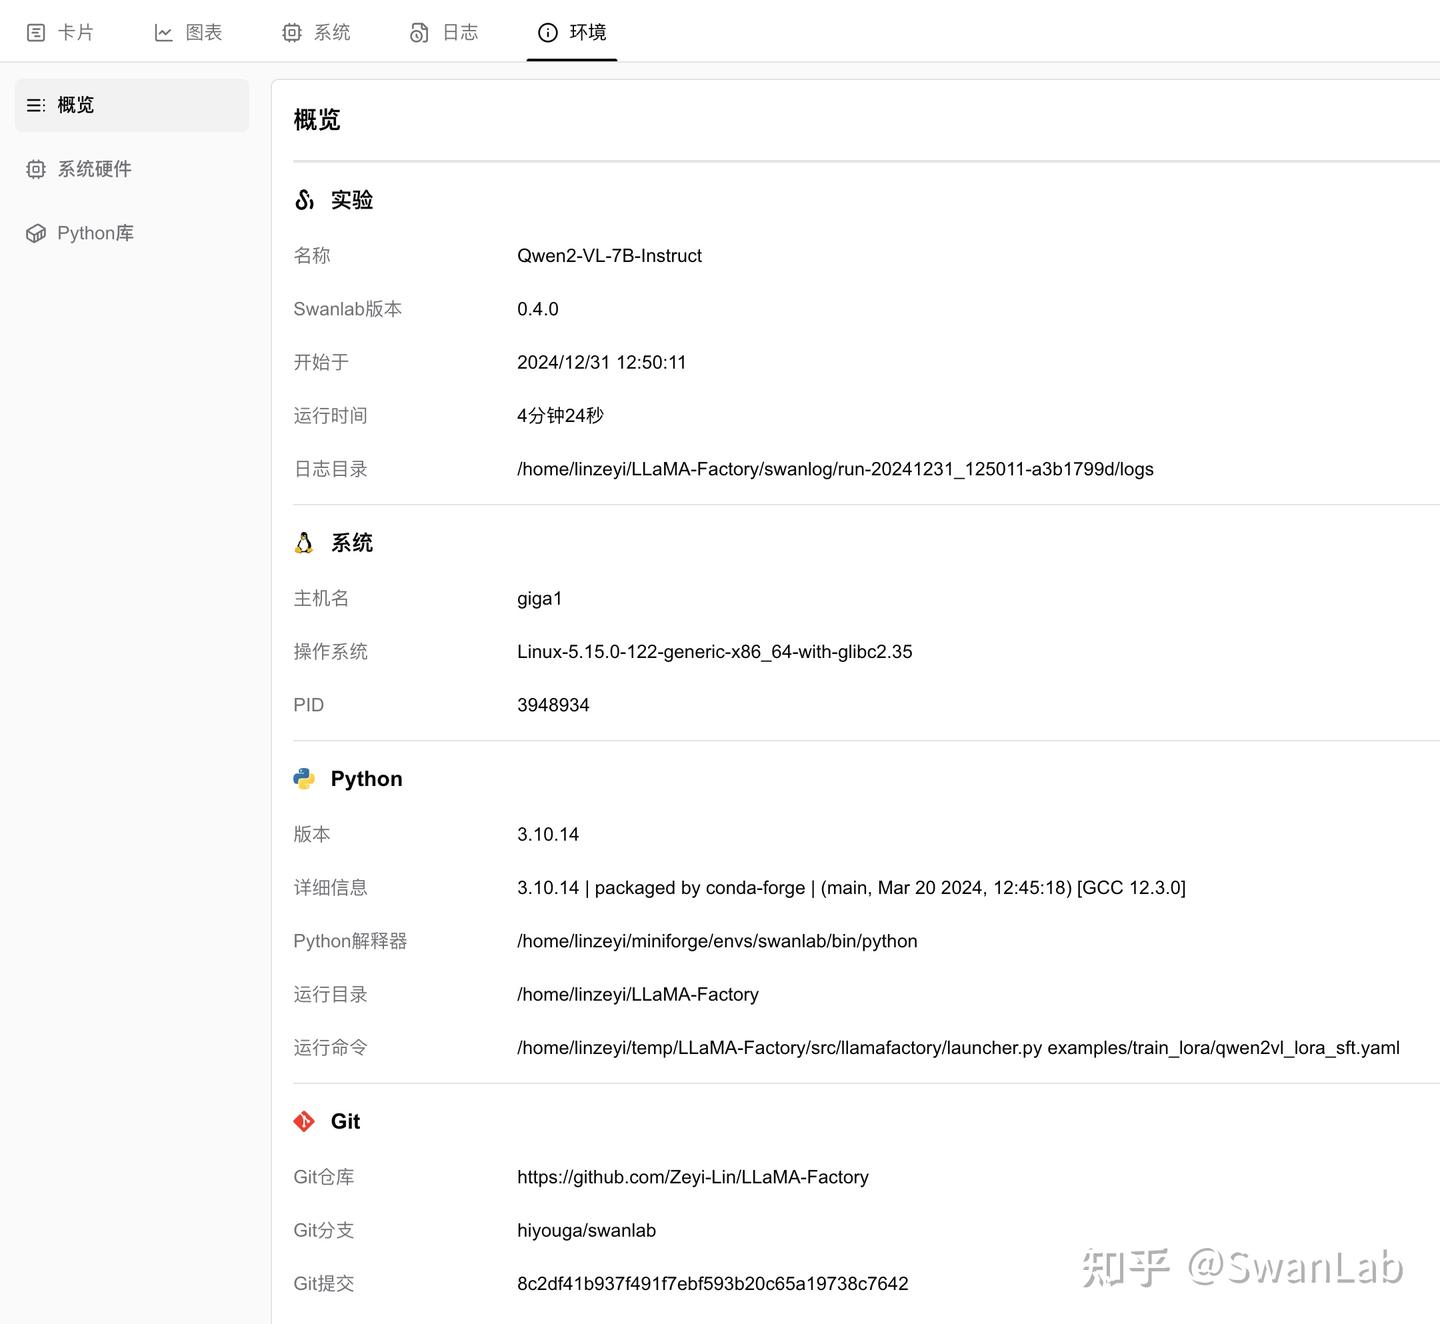Click the Python logo icon
This screenshot has width=1440, height=1324.
click(304, 779)
